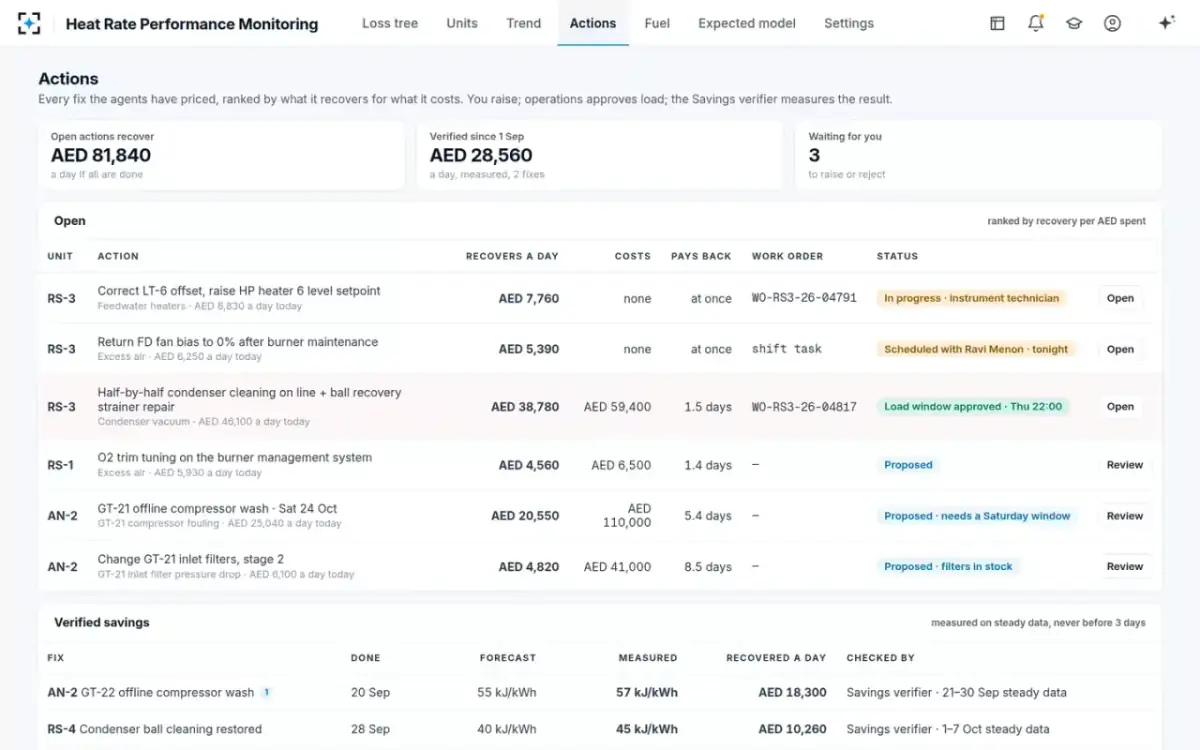This screenshot has height=750, width=1200.
Task: Open the Trend tab
Action: [523, 23]
